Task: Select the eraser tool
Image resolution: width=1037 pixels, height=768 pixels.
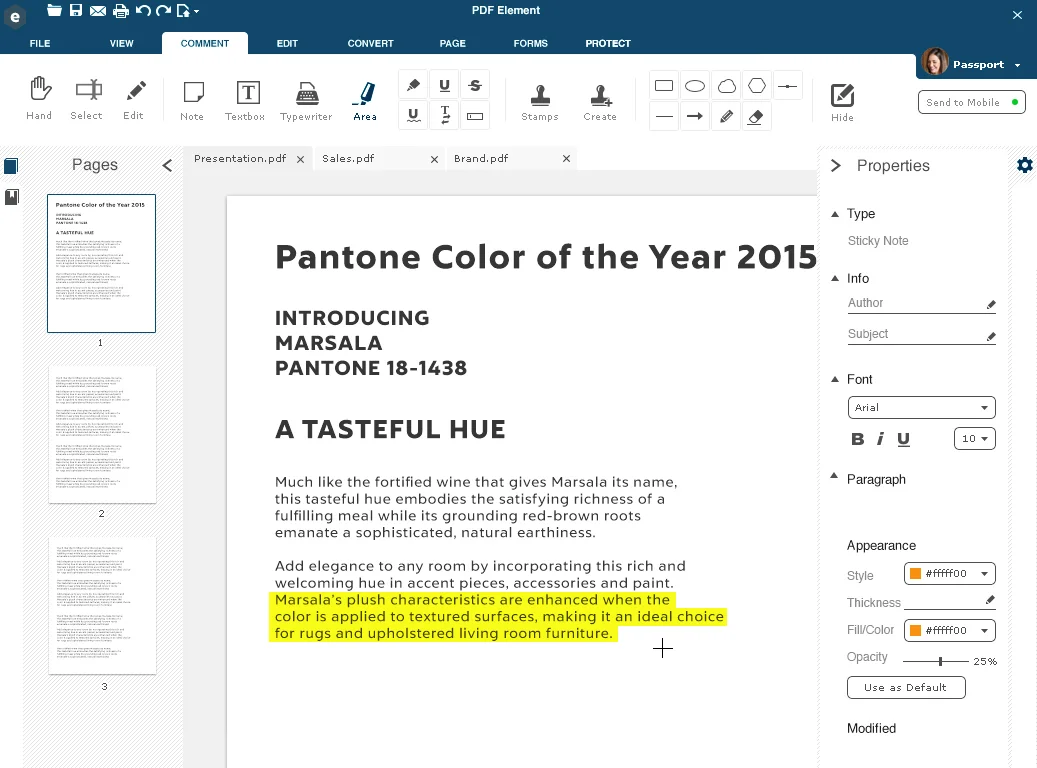Action: [x=756, y=116]
